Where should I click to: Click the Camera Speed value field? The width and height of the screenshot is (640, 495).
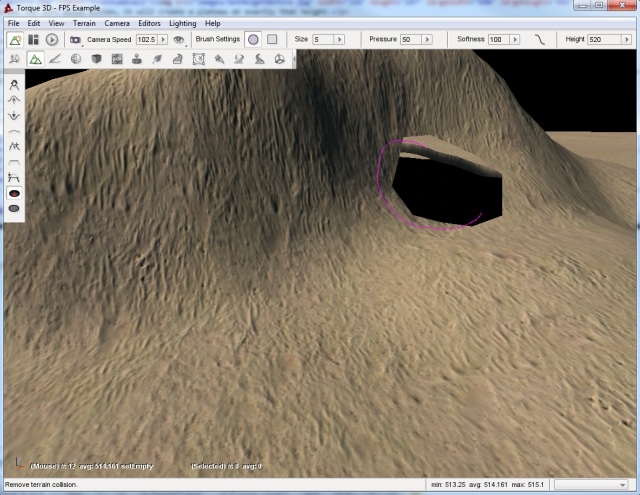click(146, 40)
